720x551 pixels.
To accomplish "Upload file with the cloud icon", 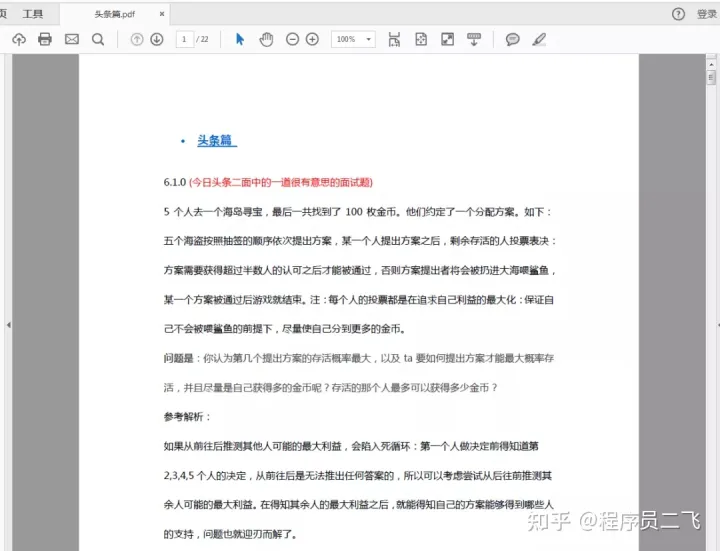I will pos(19,39).
